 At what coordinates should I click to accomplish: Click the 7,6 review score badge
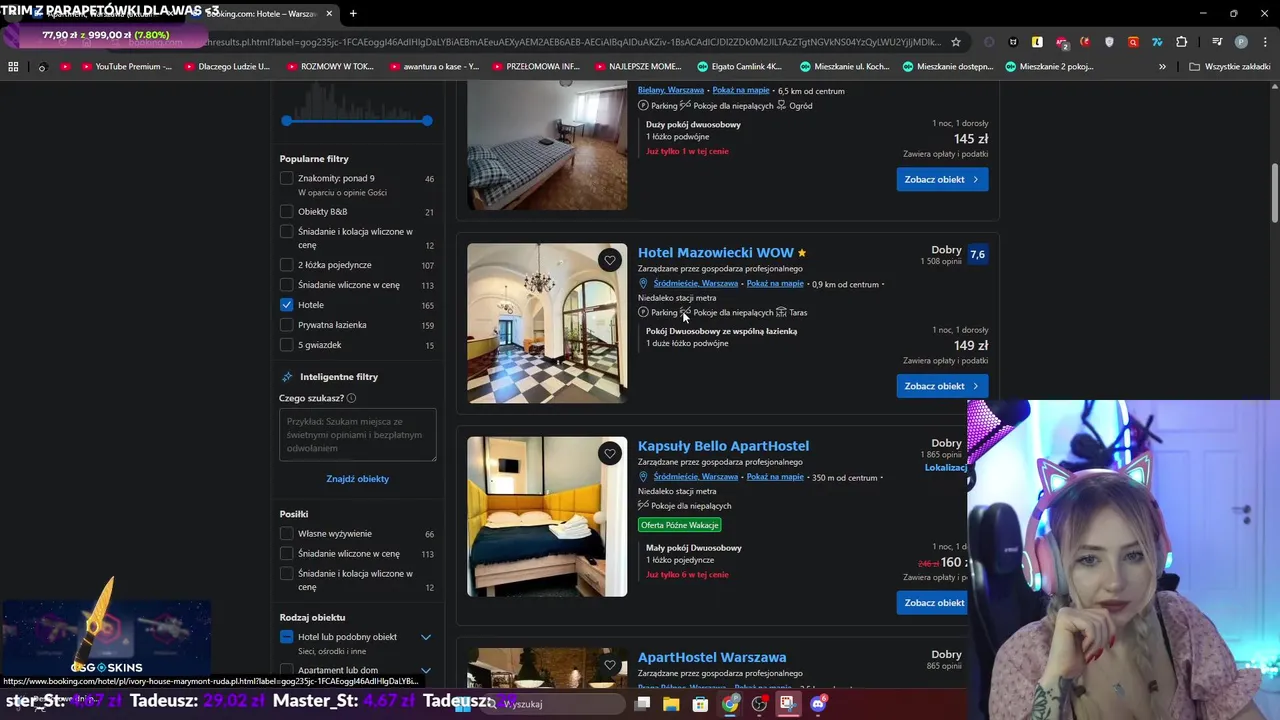click(x=977, y=254)
